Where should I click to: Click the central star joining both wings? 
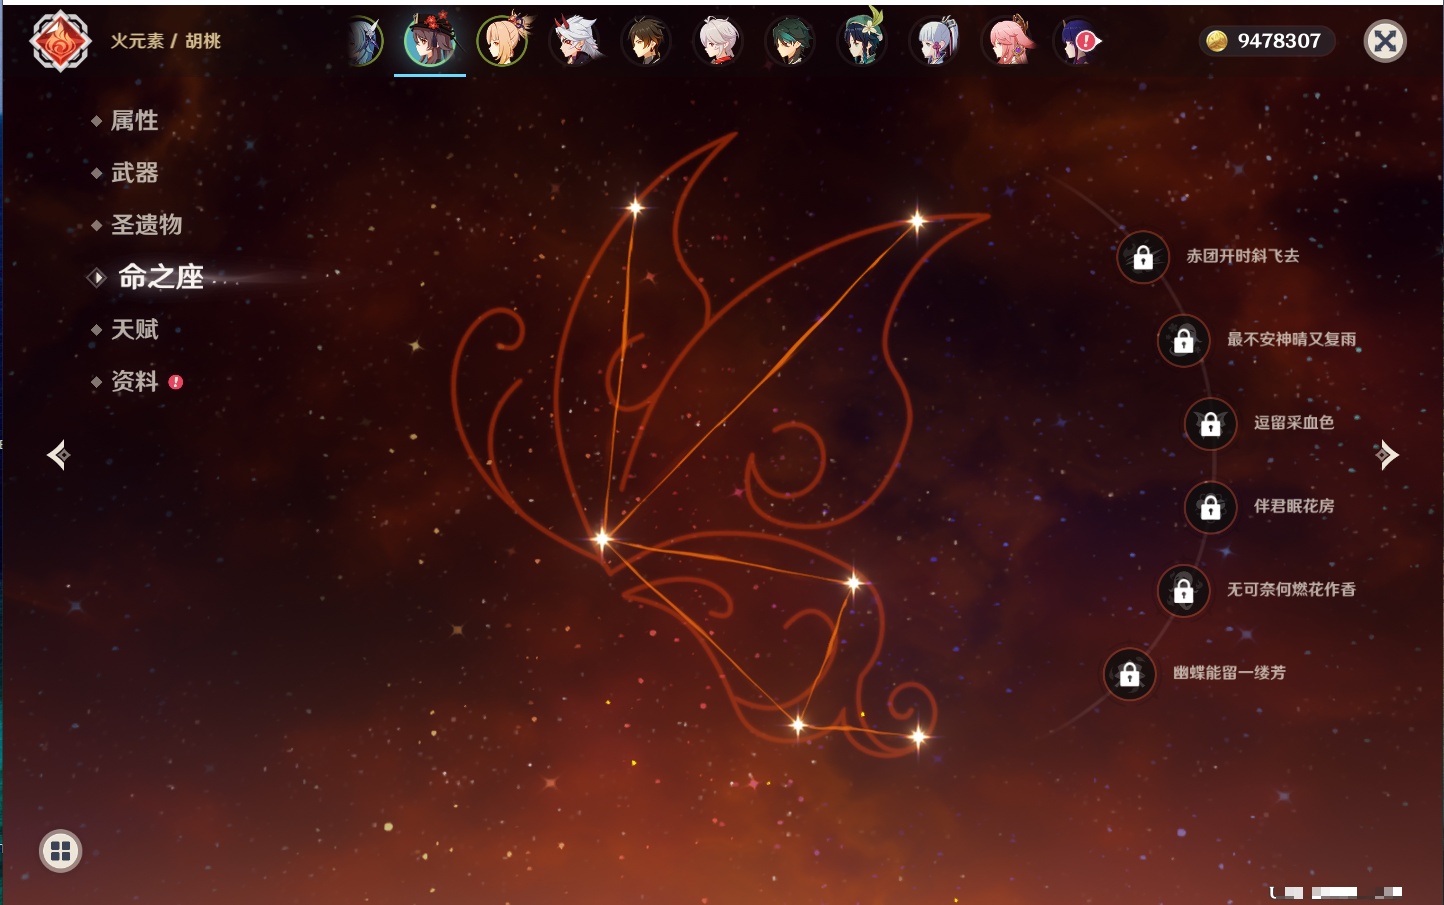pos(602,539)
